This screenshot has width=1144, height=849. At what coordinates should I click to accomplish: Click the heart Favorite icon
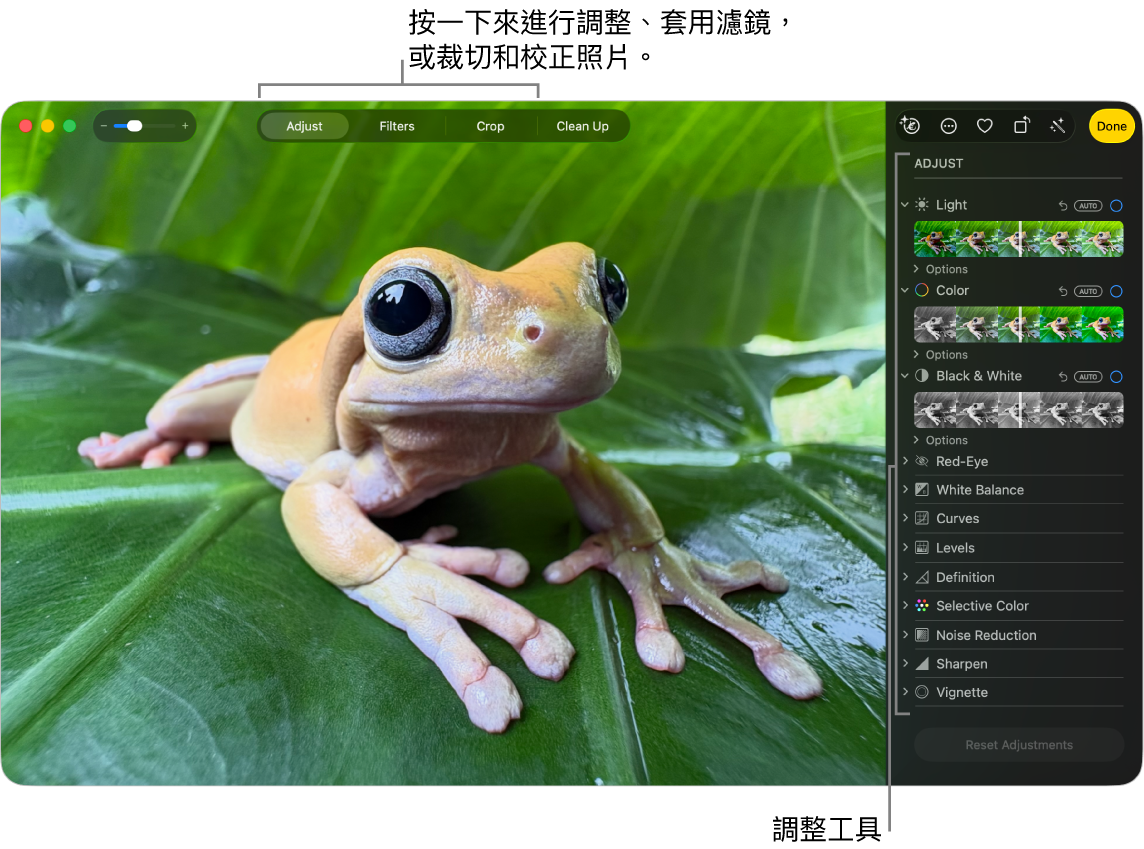[984, 126]
